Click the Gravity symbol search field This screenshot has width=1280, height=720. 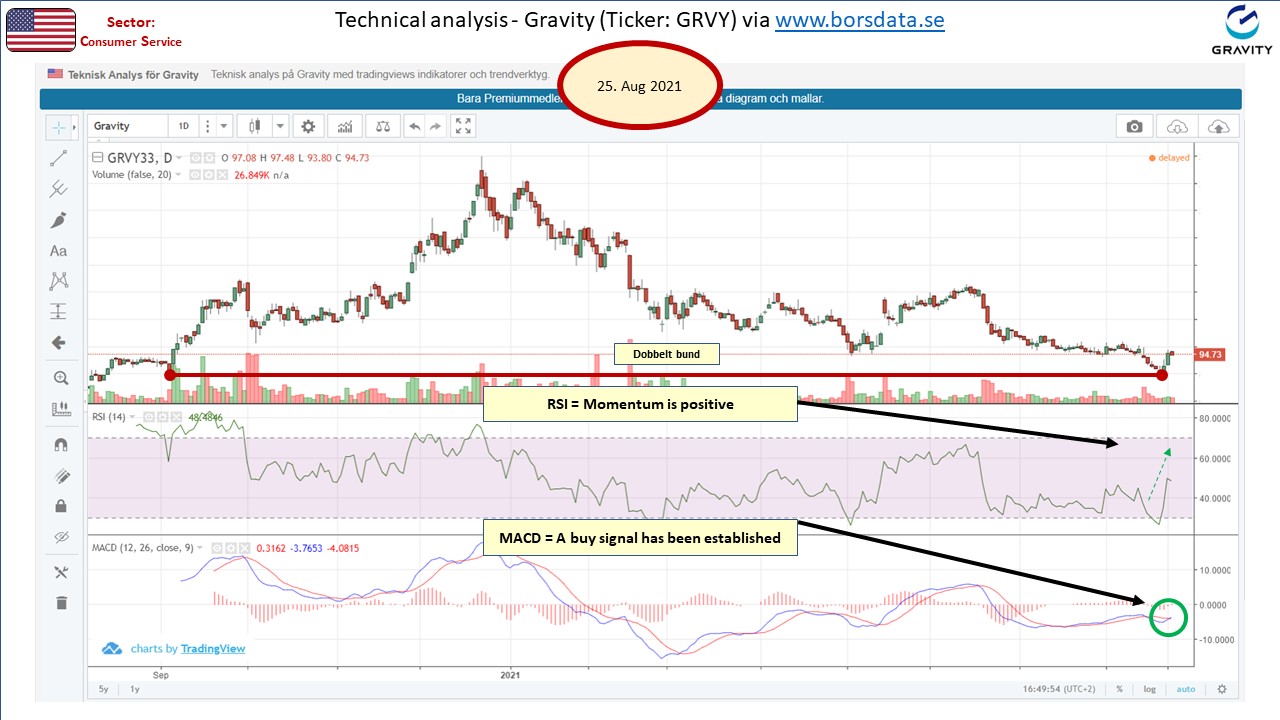[x=127, y=126]
